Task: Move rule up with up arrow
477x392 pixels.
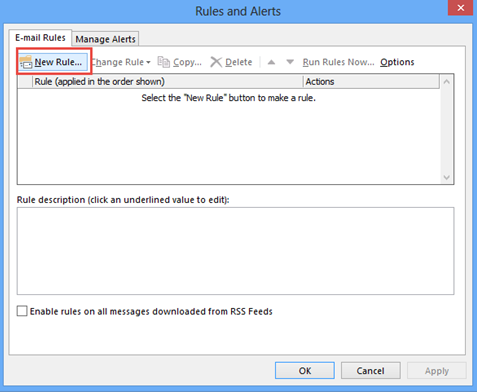Action: tap(271, 62)
